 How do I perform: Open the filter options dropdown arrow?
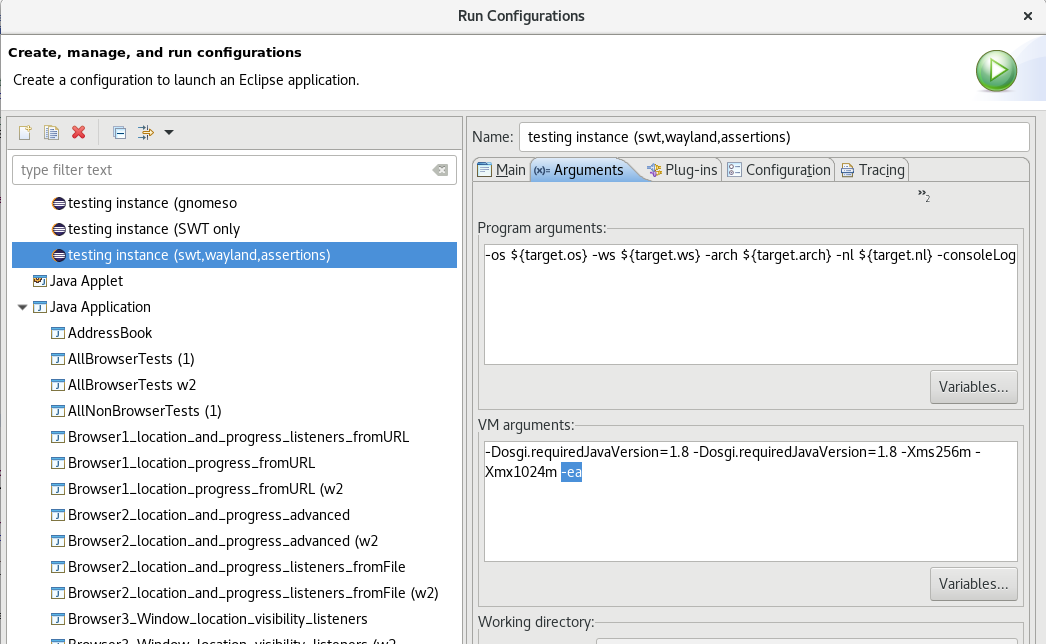(x=168, y=133)
